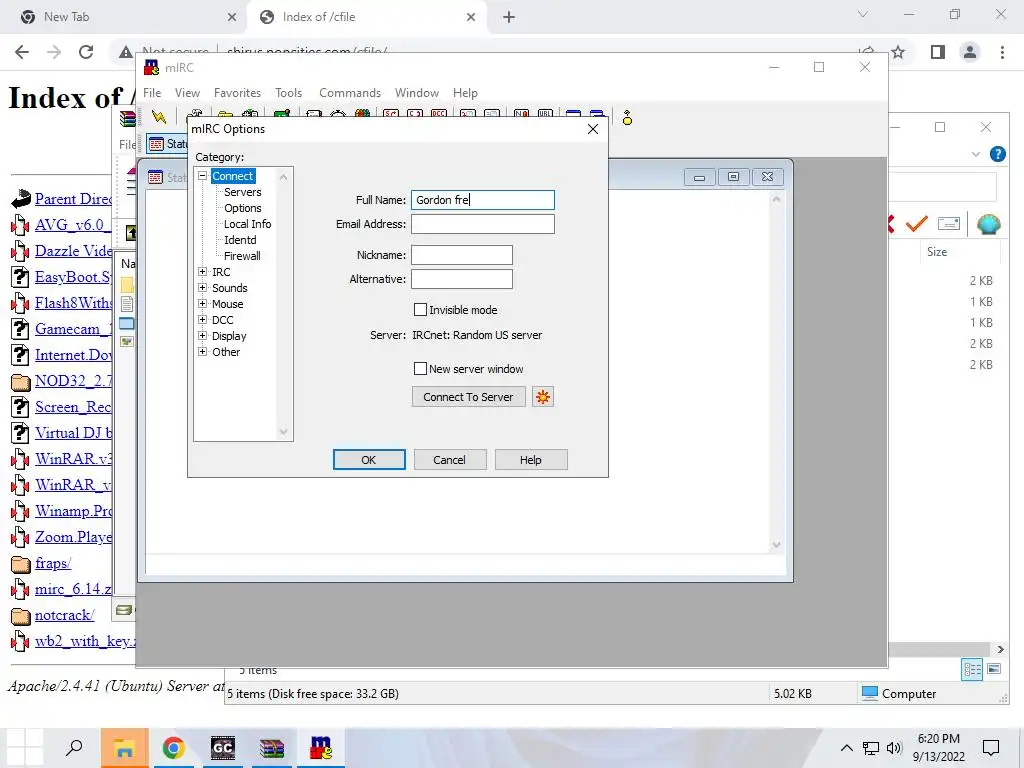Image resolution: width=1024 pixels, height=768 pixels.
Task: Click the Connect To Server button
Action: coord(468,397)
